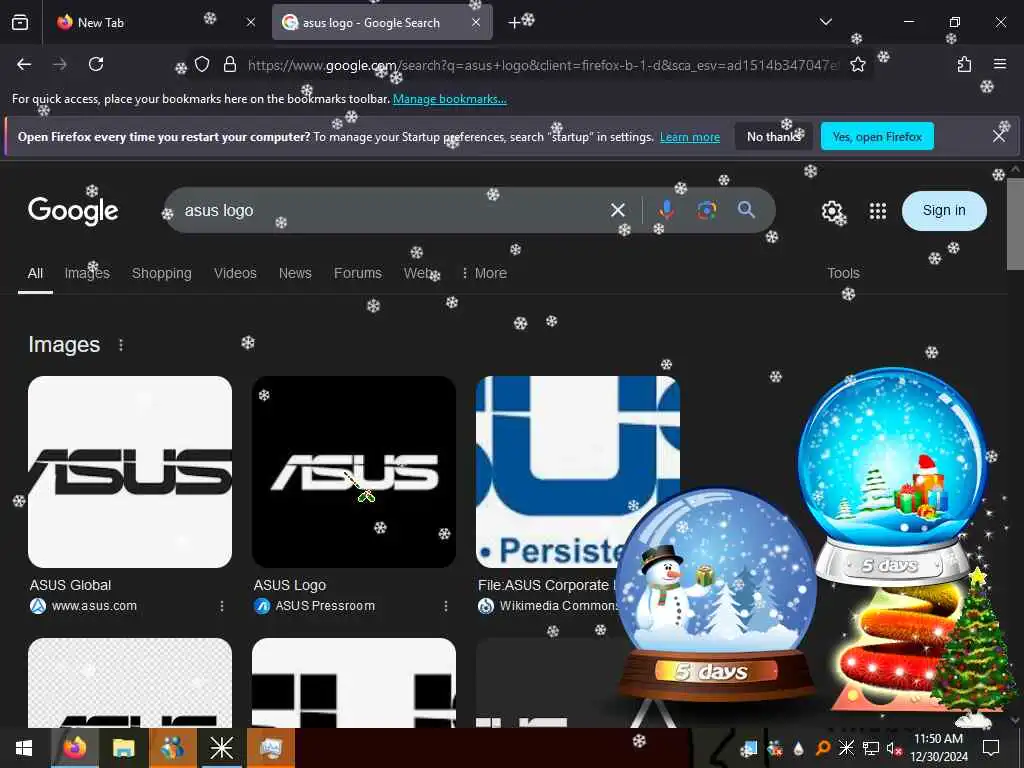Screen dimensions: 1024x768
Task: Clear the search query with X
Action: coord(618,210)
